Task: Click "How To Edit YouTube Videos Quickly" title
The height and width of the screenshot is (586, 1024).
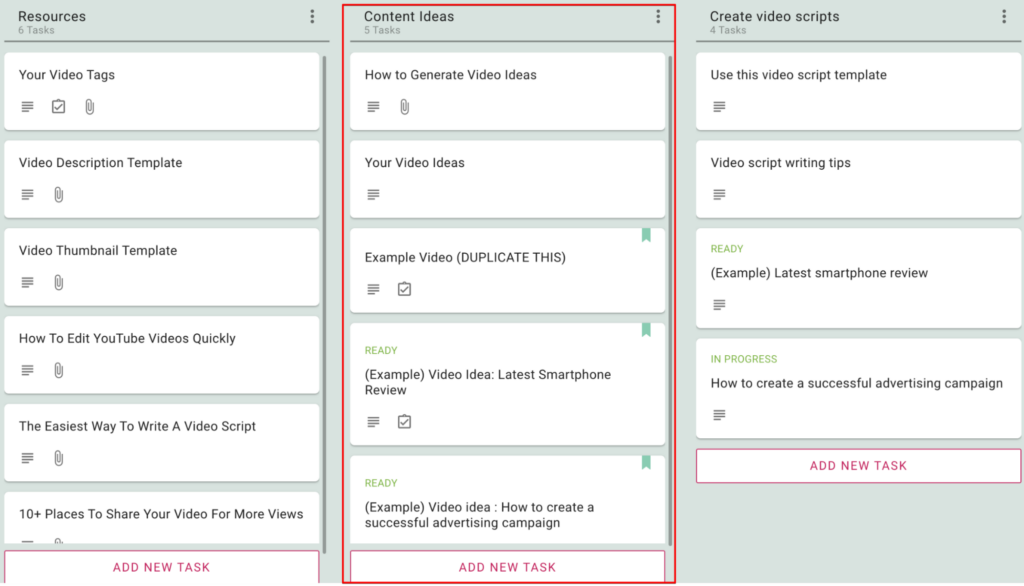Action: pos(127,338)
